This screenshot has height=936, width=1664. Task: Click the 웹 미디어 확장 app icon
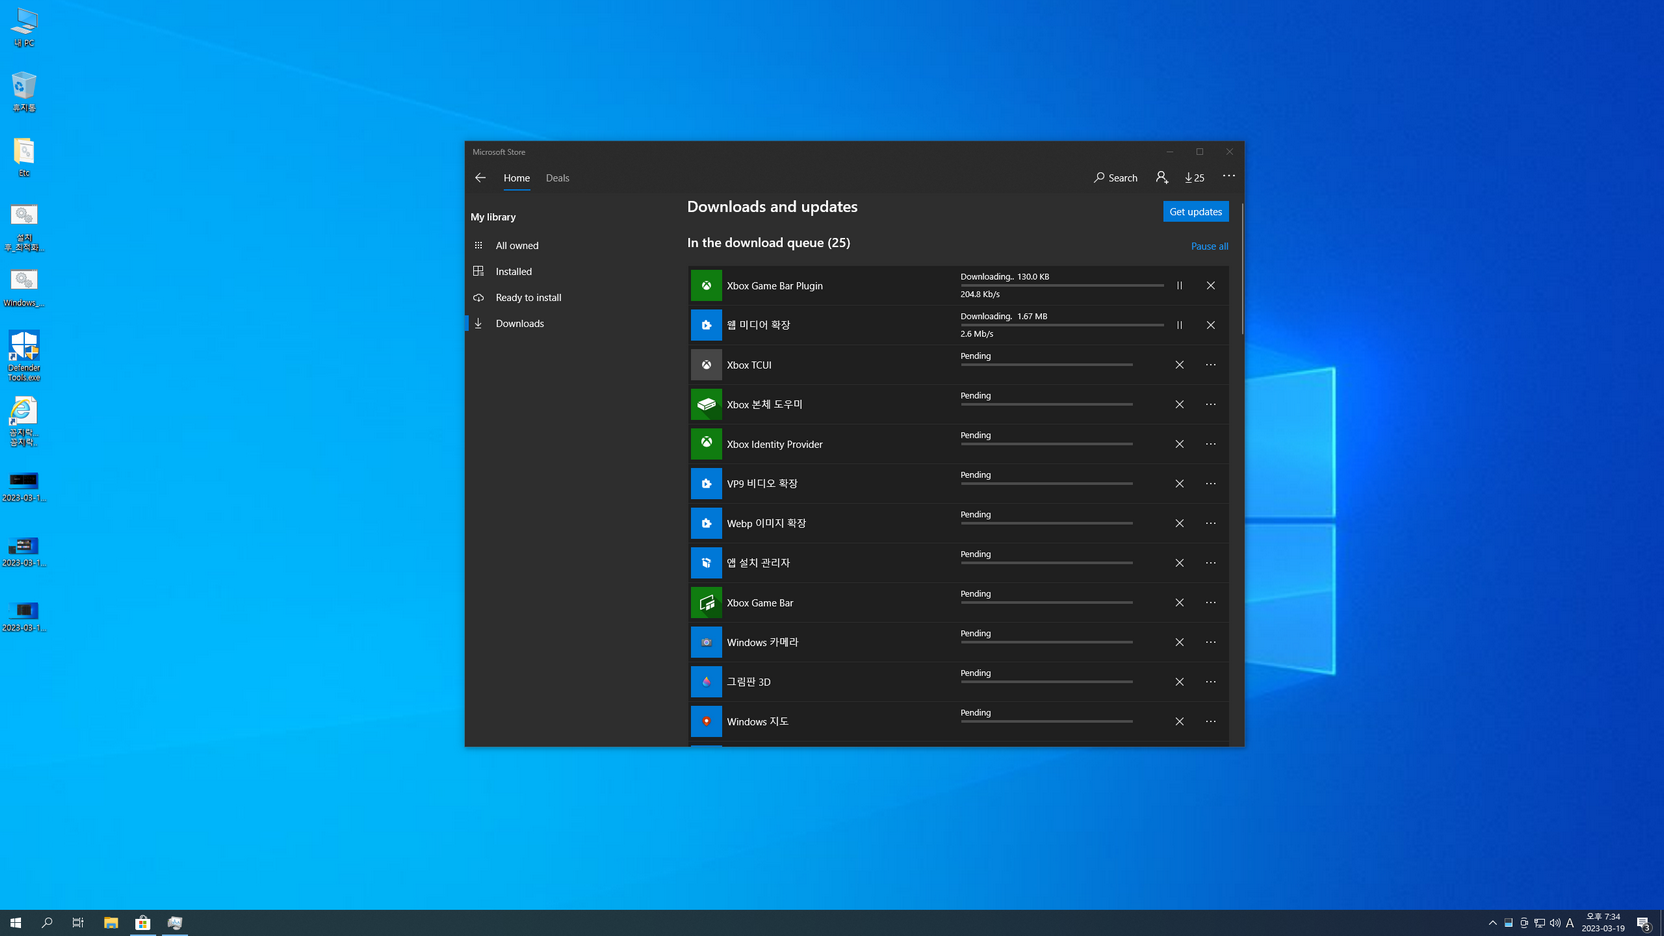(x=706, y=325)
